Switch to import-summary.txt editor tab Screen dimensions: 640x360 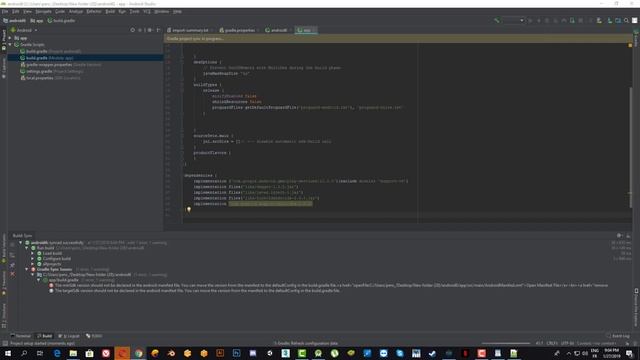[190, 30]
